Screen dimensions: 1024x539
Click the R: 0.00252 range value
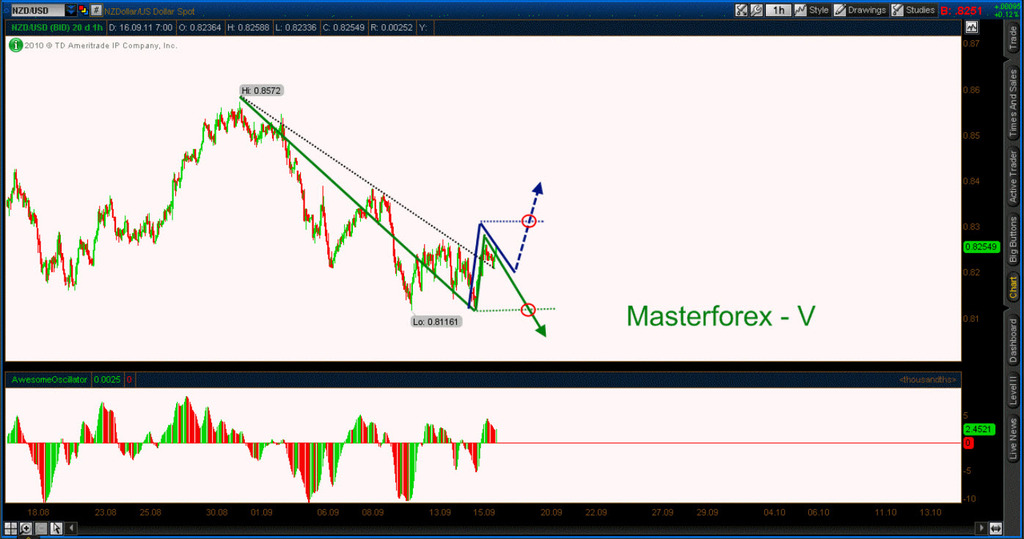click(x=391, y=27)
